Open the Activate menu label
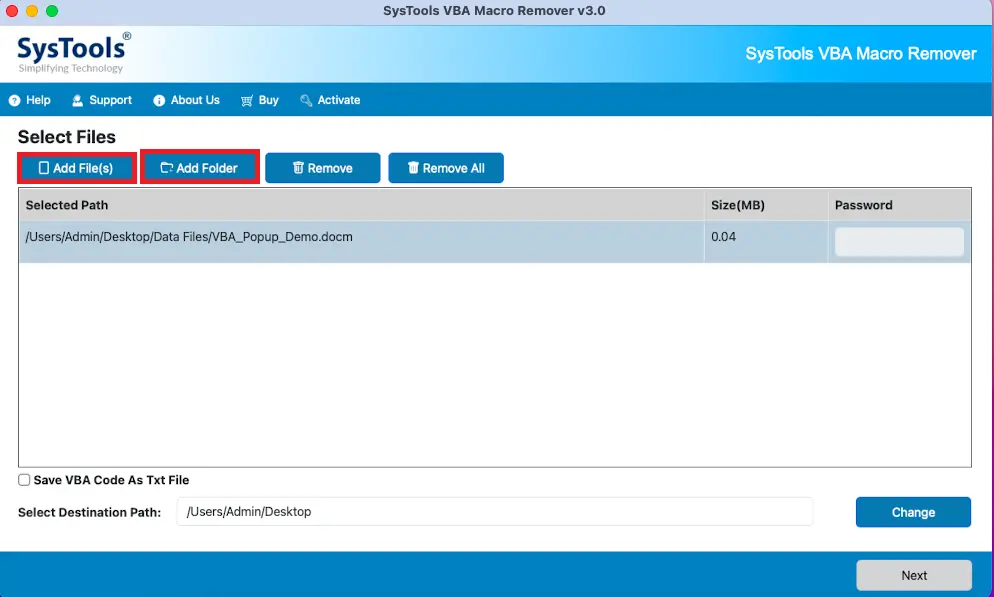Viewport: 994px width, 597px height. click(339, 100)
